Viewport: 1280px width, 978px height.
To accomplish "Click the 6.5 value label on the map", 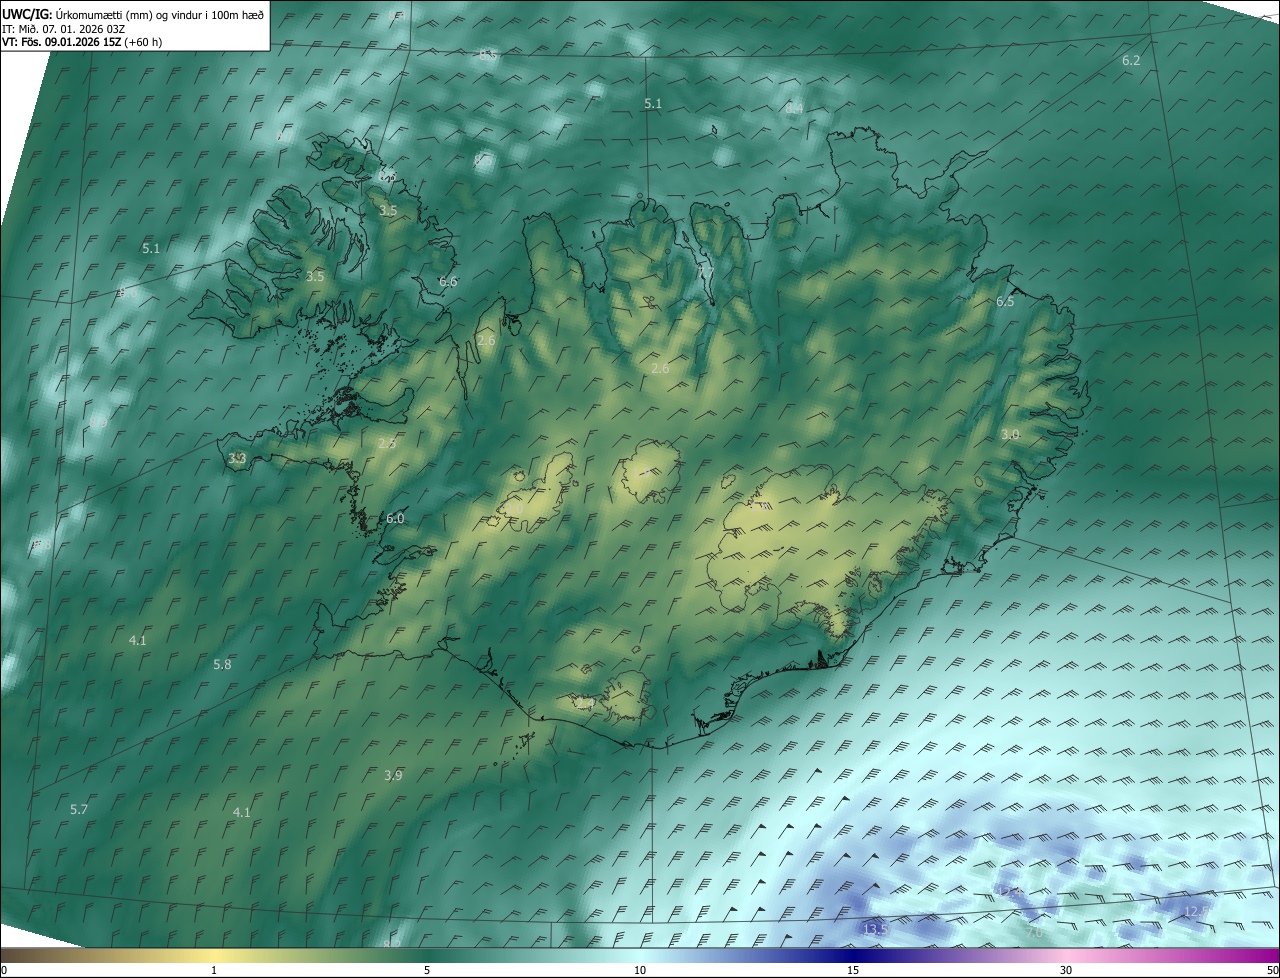I will (x=1005, y=302).
